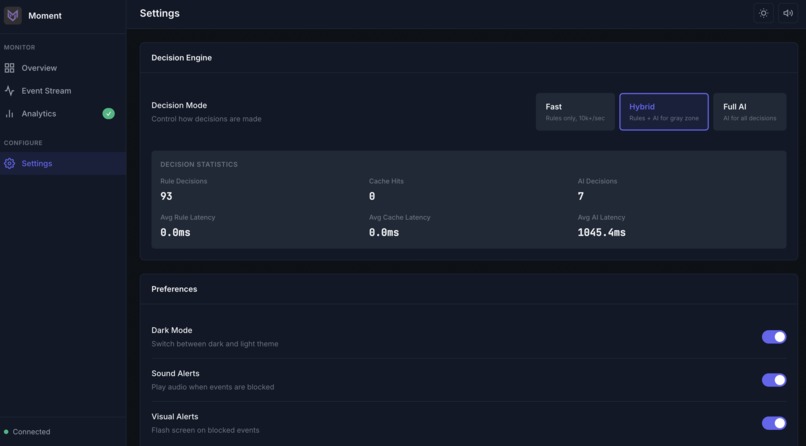This screenshot has height=446, width=806.
Task: Click the Analytics bar chart icon
Action: (9, 114)
